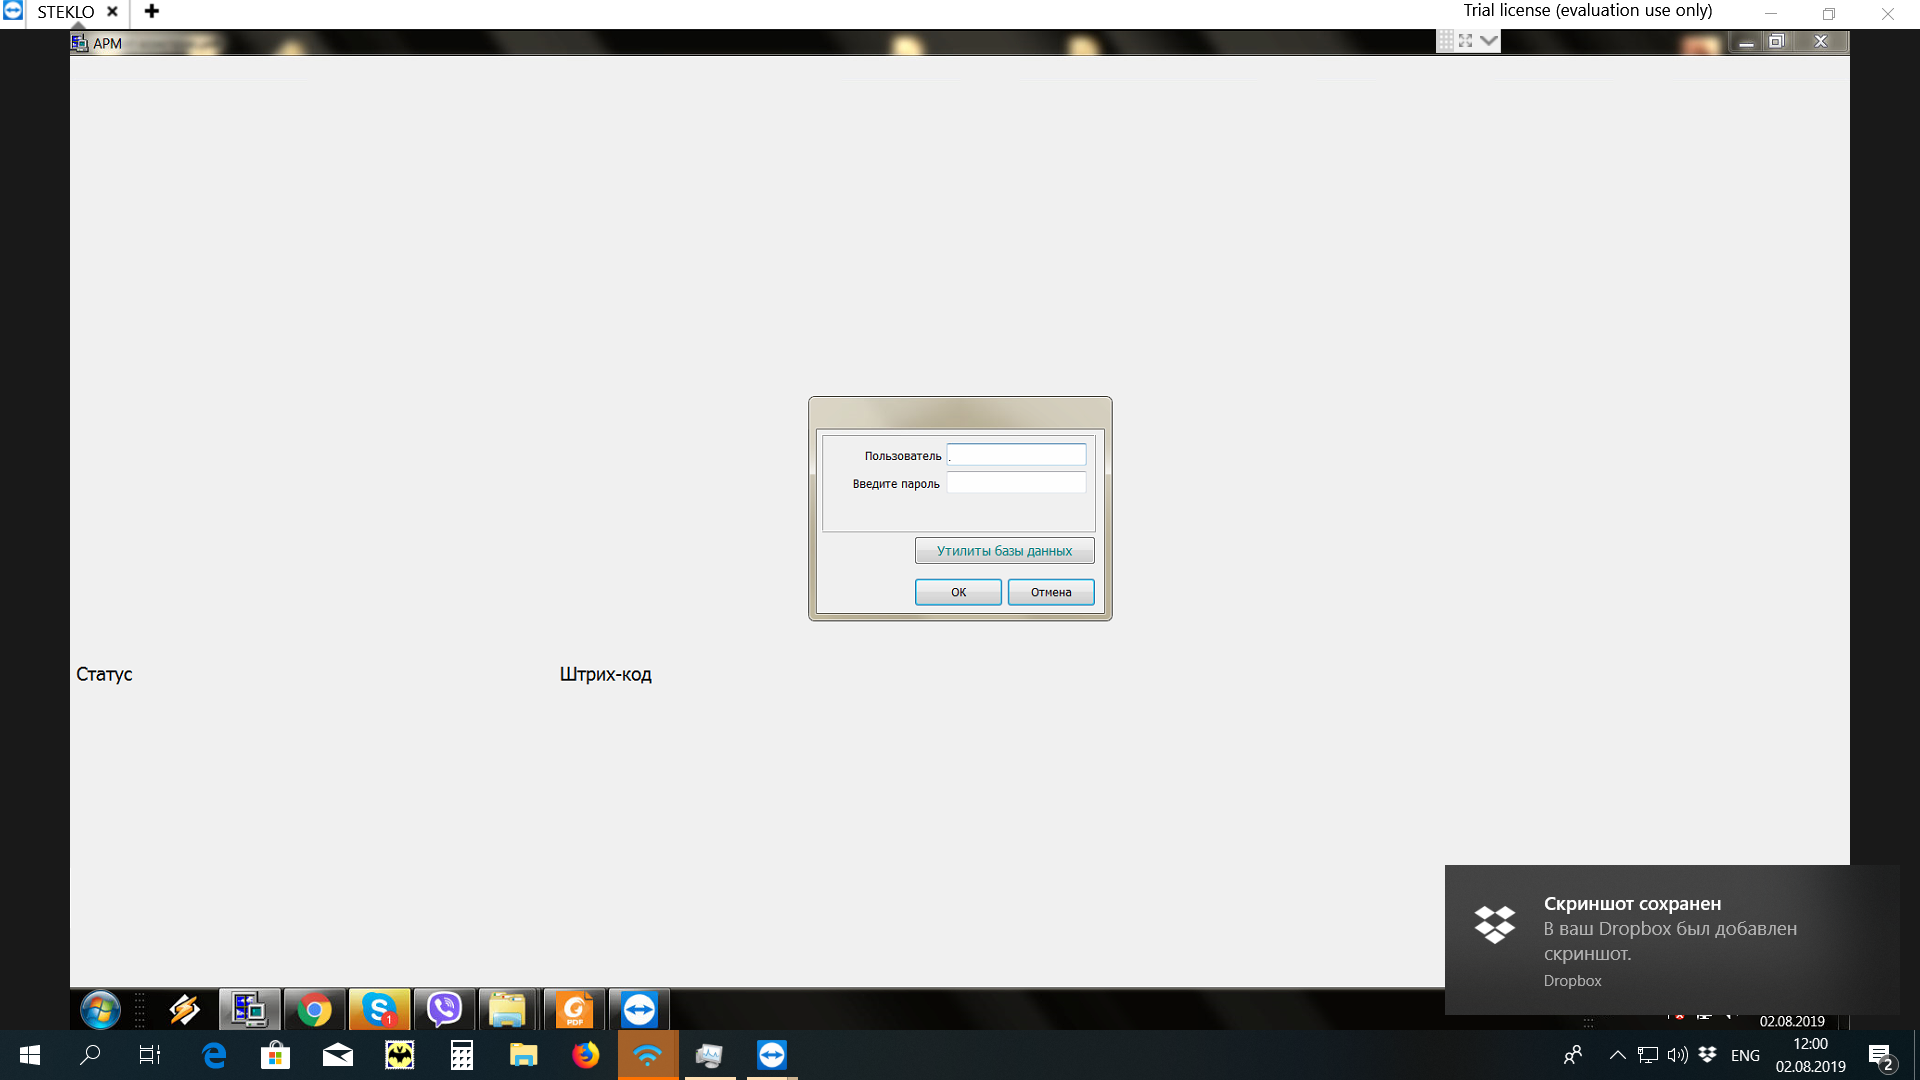This screenshot has height=1080, width=1920.
Task: Launch Winamp from the remote taskbar
Action: [184, 1010]
